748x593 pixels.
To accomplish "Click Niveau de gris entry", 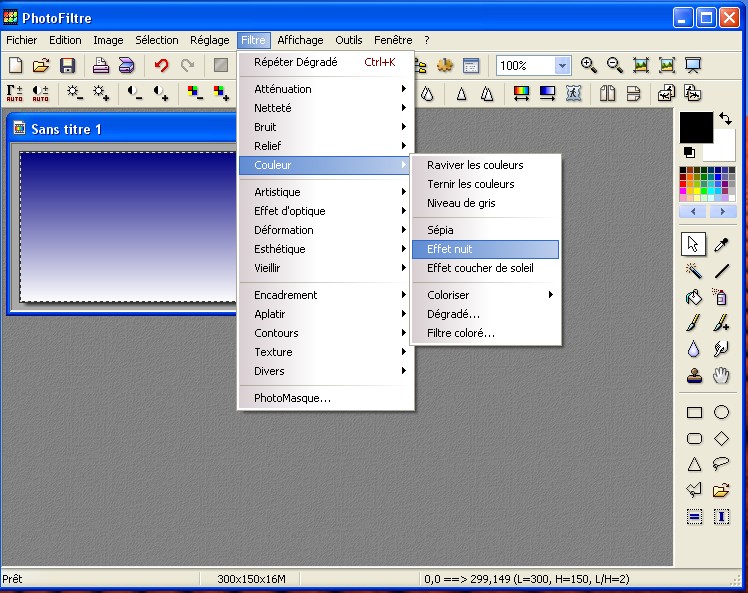I will point(486,203).
